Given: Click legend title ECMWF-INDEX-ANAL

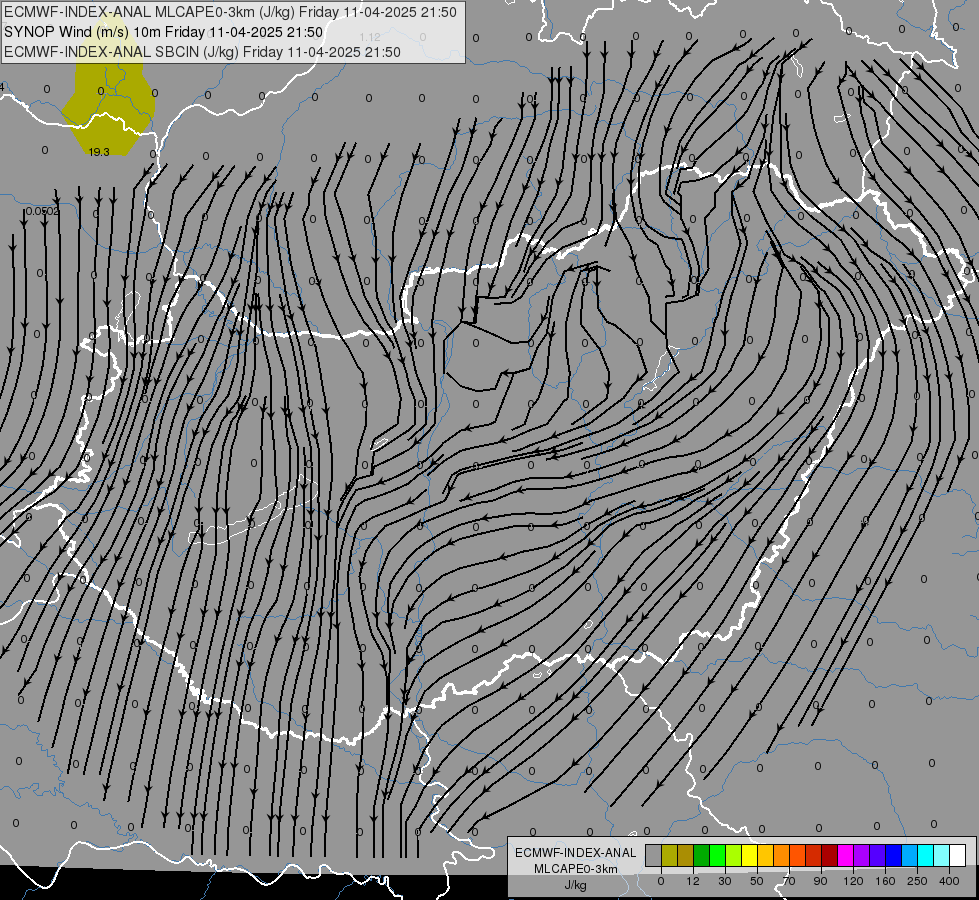Looking at the screenshot, I should coord(576,853).
